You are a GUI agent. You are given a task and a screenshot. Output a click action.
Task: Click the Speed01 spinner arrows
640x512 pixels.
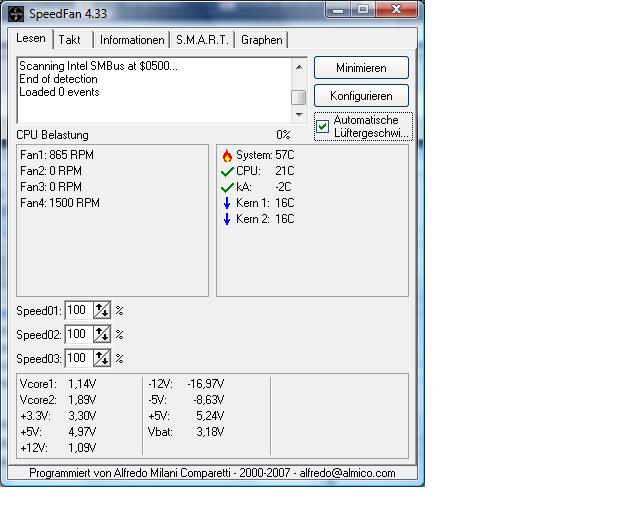[x=102, y=311]
